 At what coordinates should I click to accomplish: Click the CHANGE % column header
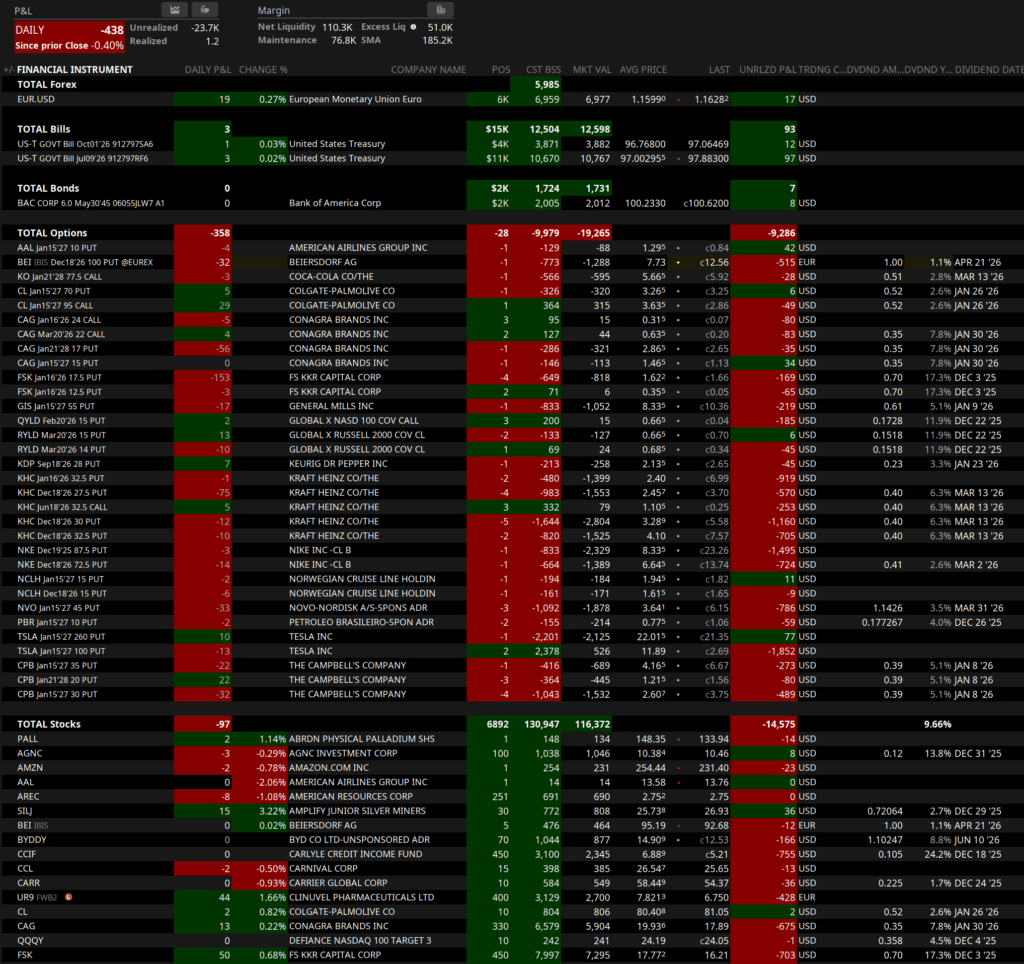coord(263,70)
